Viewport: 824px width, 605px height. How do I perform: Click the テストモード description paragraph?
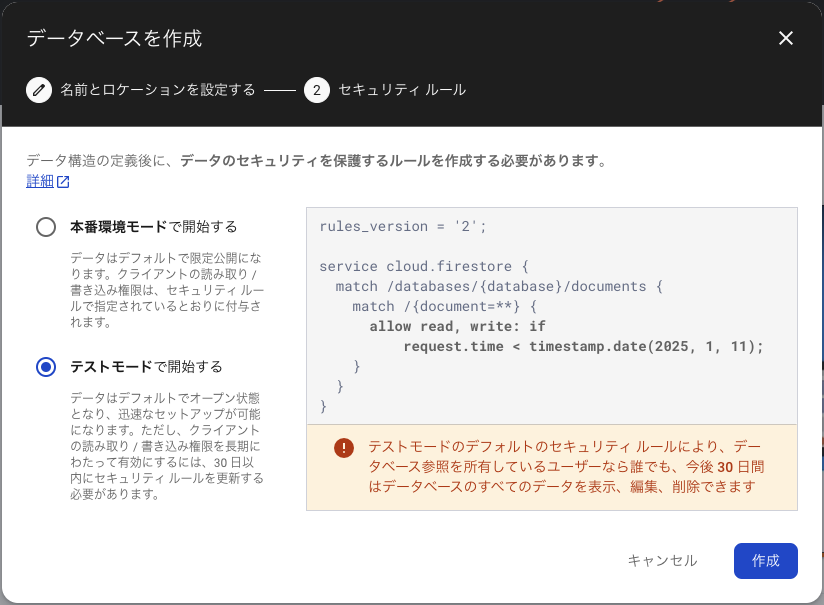point(167,446)
